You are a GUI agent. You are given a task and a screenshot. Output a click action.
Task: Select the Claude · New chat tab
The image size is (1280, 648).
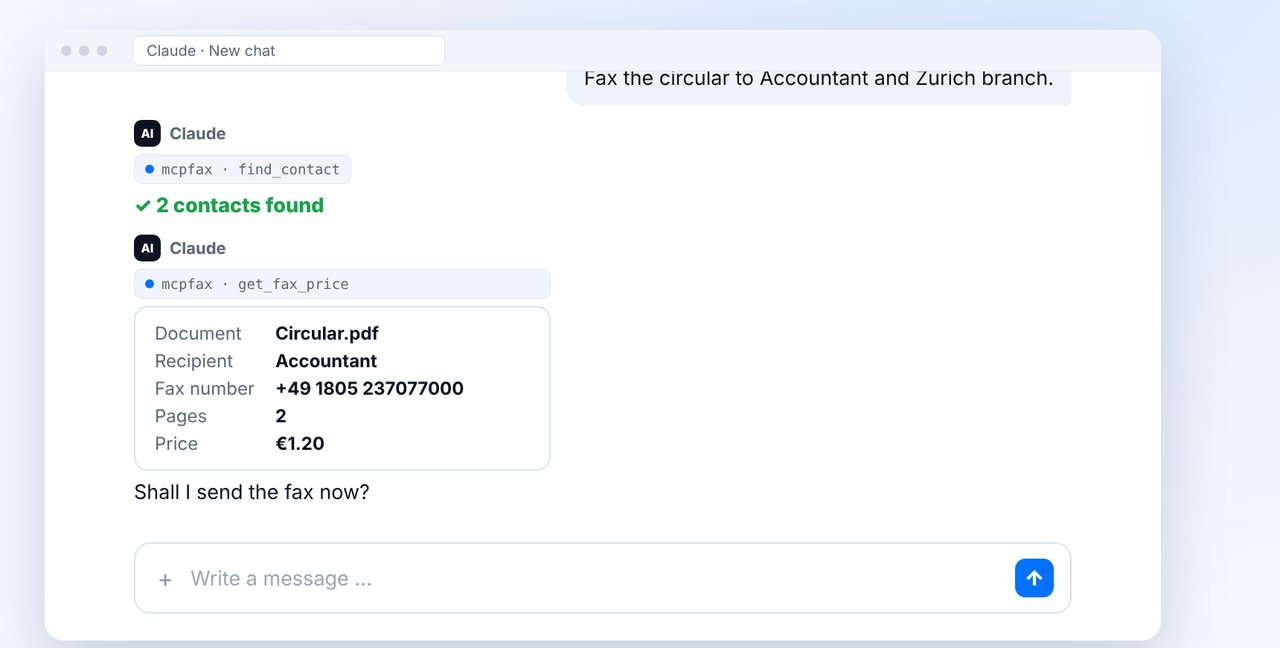coord(288,51)
